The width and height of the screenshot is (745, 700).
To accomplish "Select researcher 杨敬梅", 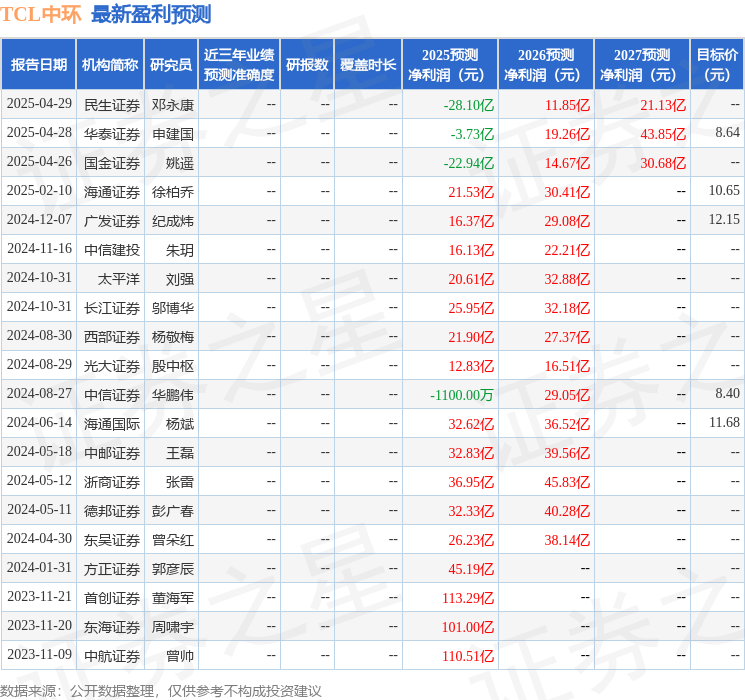I will 173,336.
